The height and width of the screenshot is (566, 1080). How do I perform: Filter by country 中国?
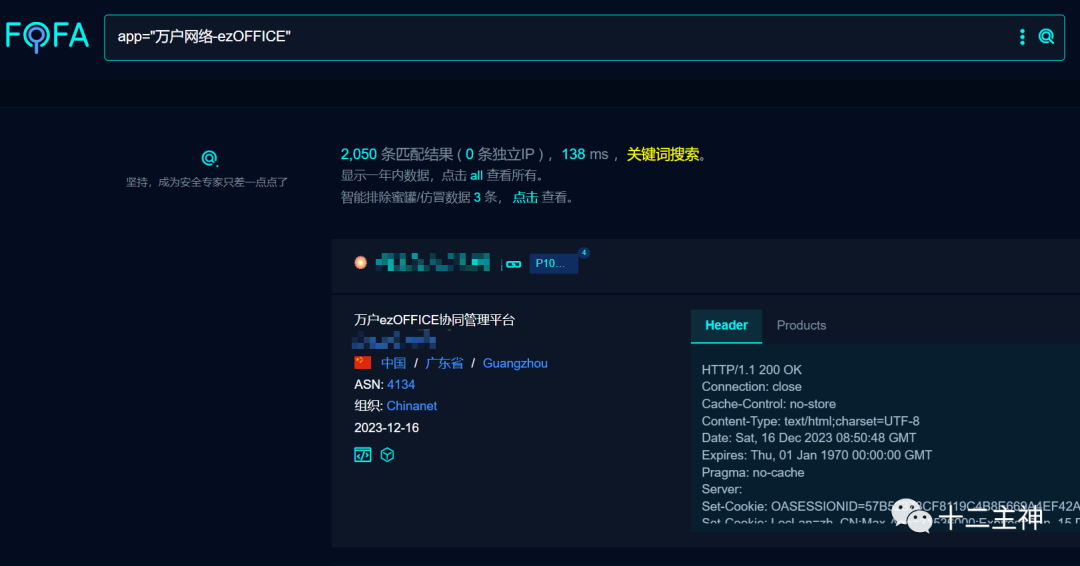coord(393,363)
